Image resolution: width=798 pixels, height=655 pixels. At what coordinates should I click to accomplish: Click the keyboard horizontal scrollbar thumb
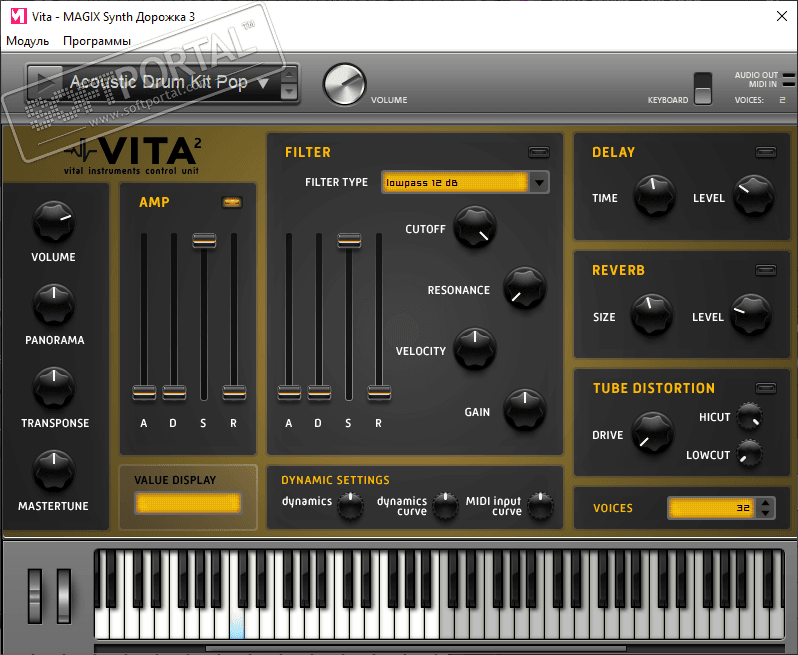415,648
